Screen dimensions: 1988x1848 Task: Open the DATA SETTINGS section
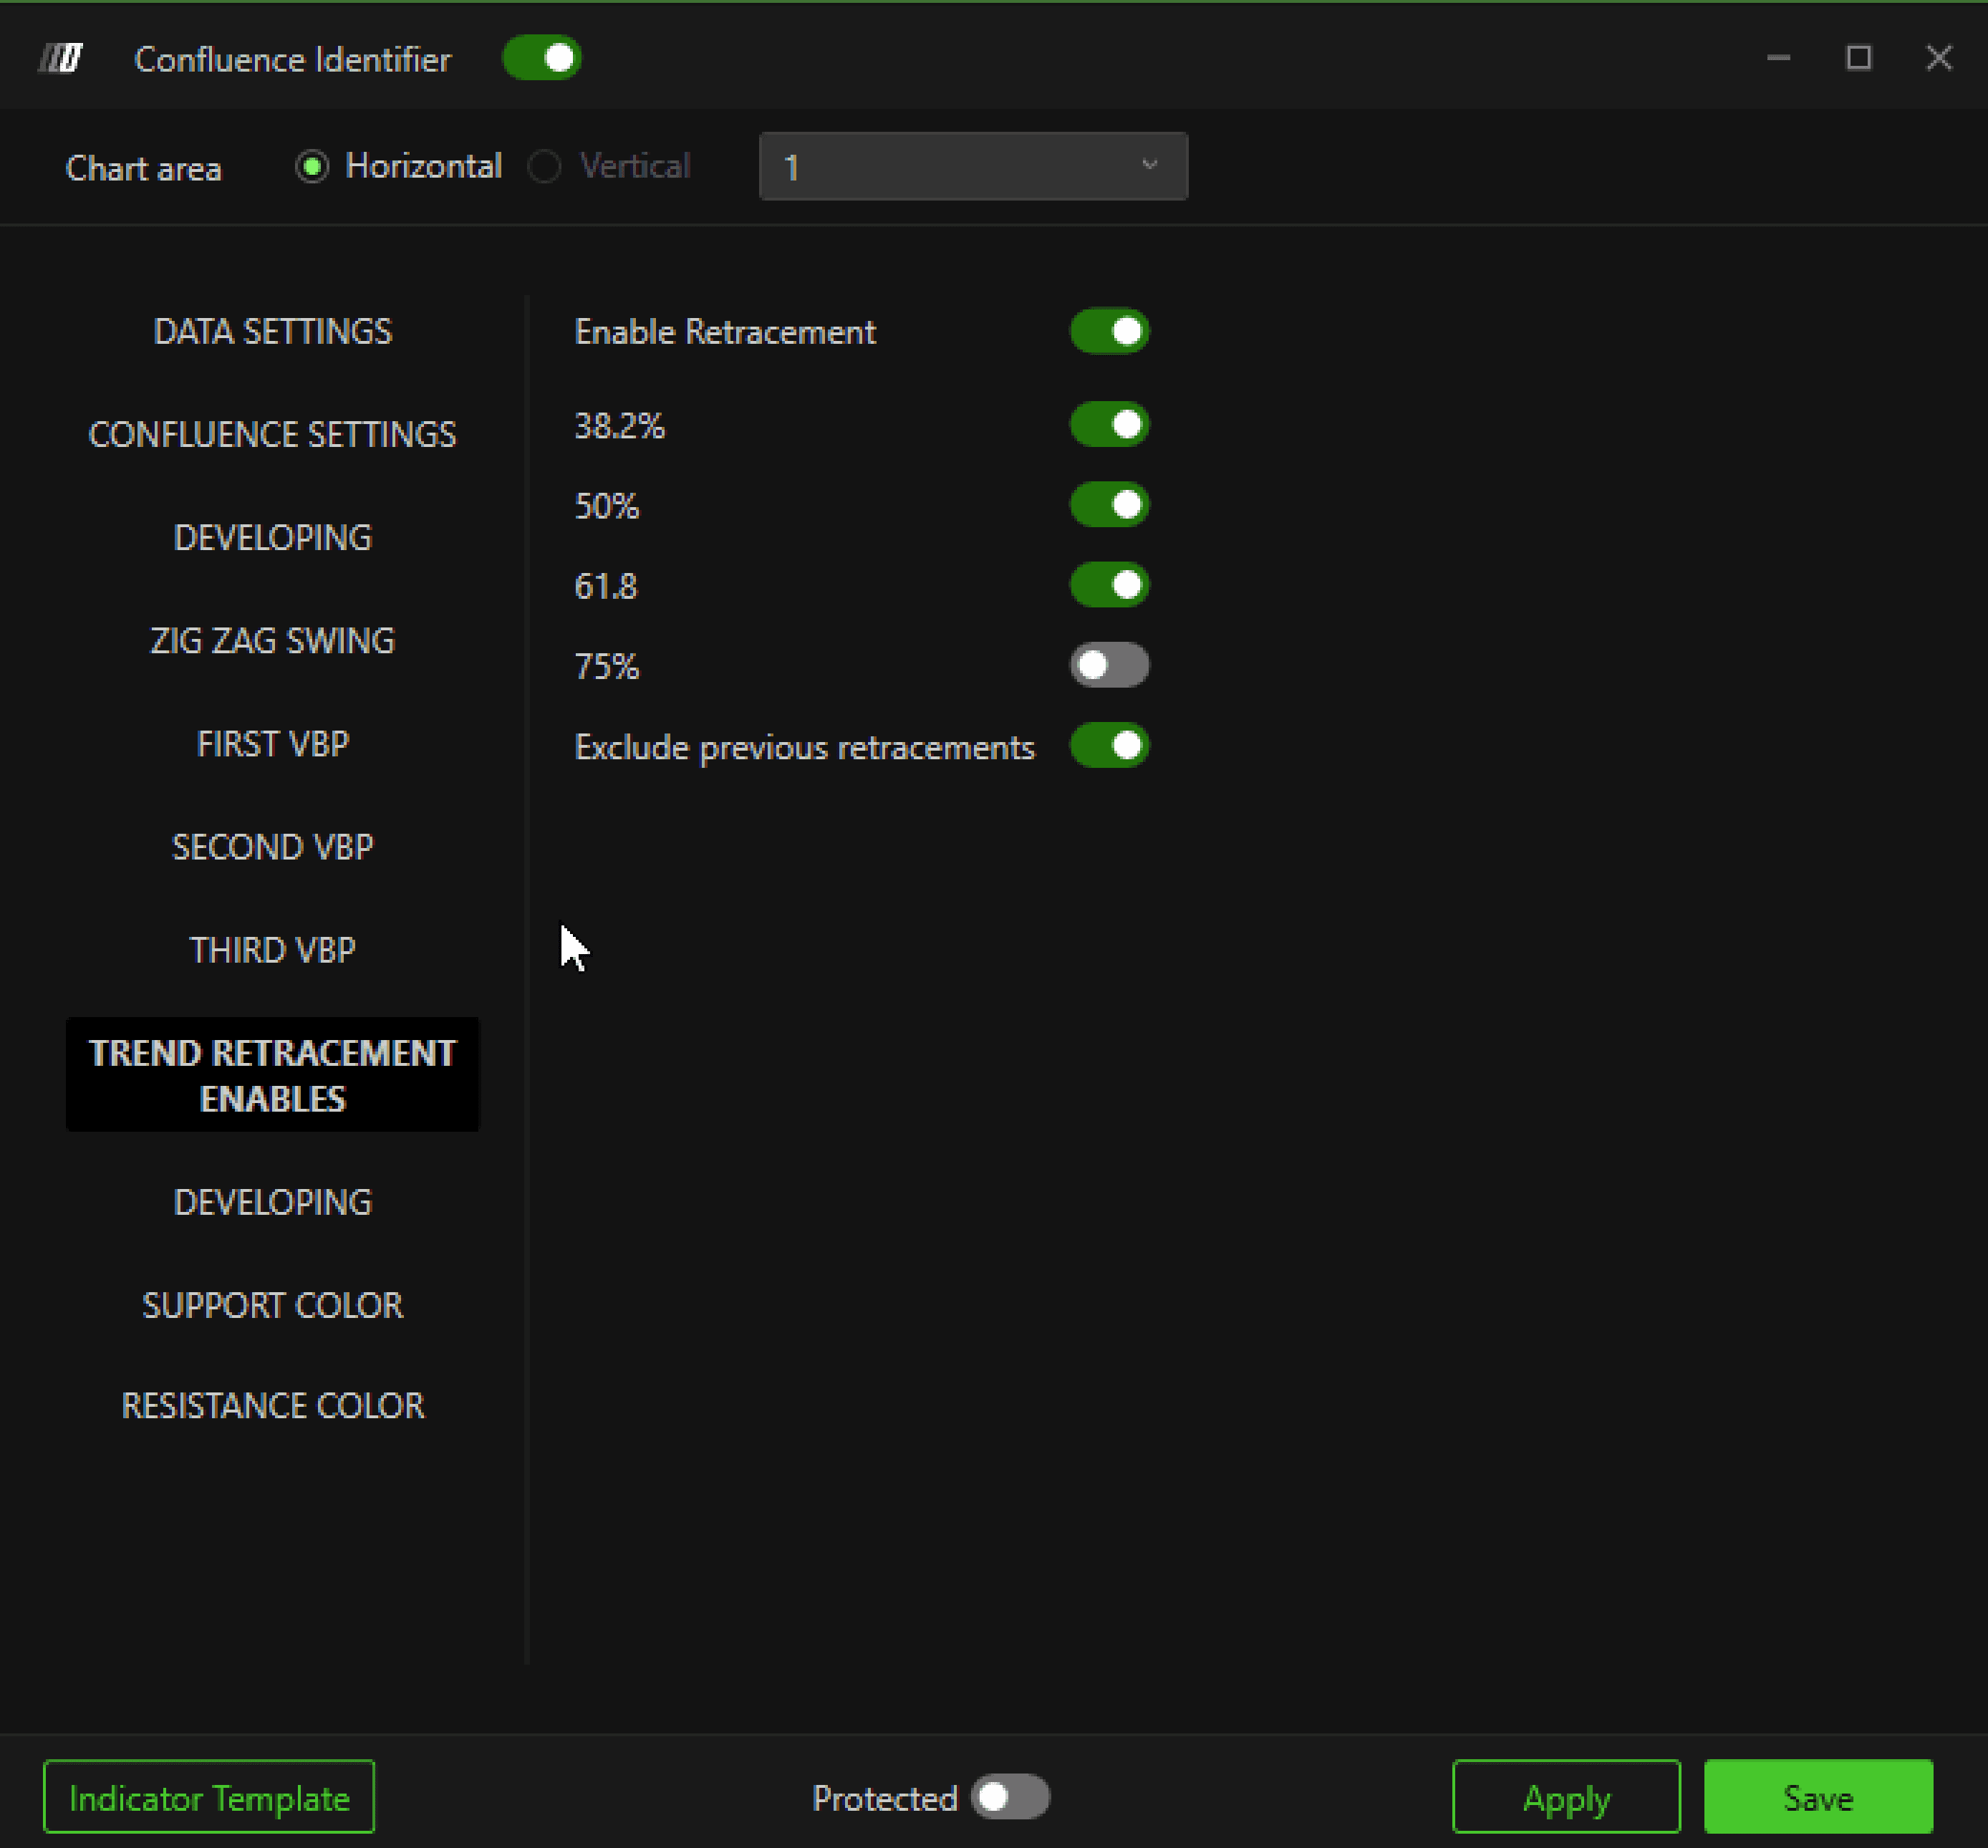[273, 332]
